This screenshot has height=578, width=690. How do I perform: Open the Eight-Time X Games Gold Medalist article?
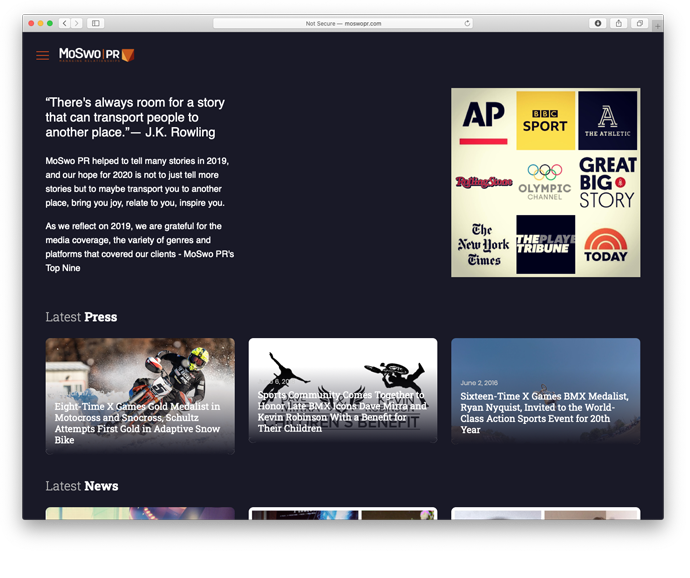click(140, 395)
